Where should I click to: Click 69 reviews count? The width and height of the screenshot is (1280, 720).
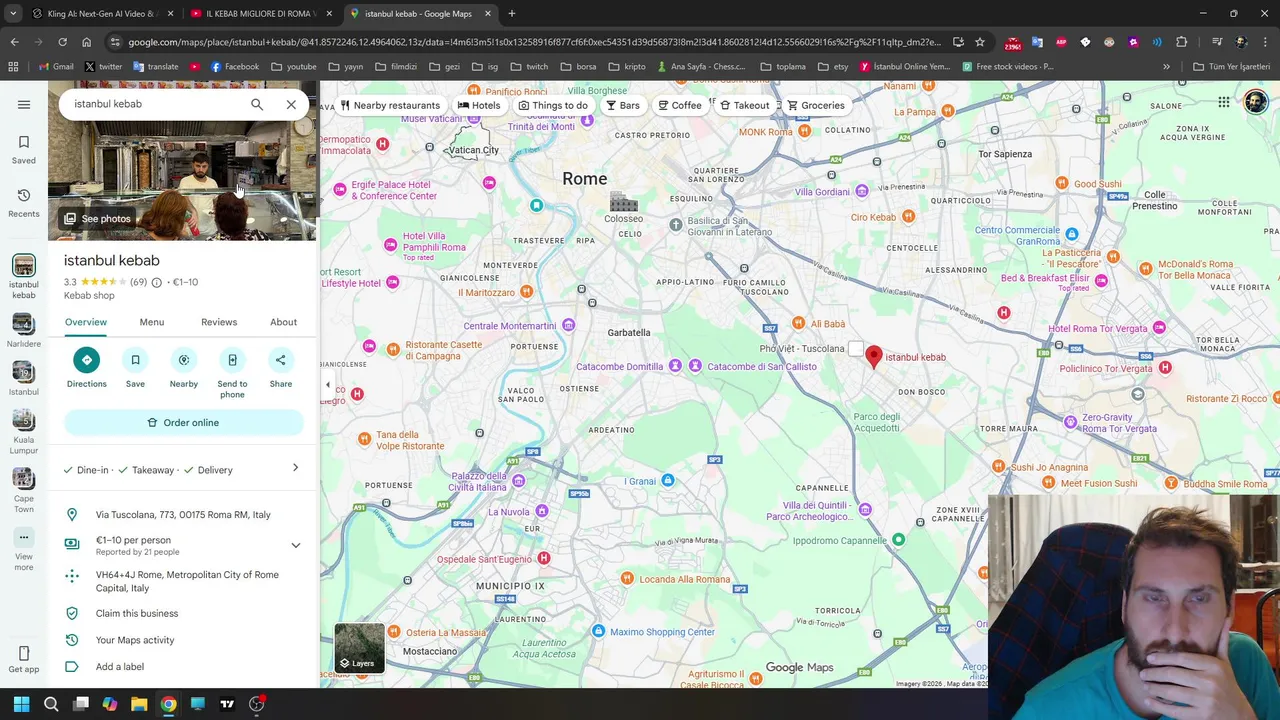pyautogui.click(x=138, y=282)
